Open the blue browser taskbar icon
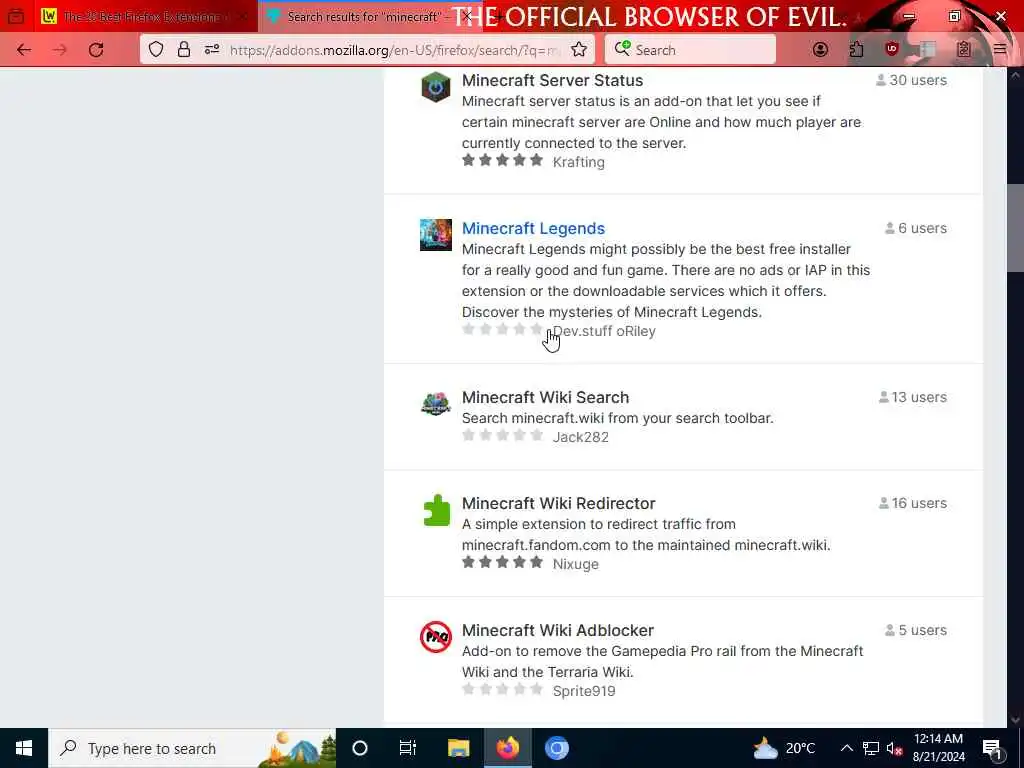Viewport: 1024px width, 768px height. [556, 748]
